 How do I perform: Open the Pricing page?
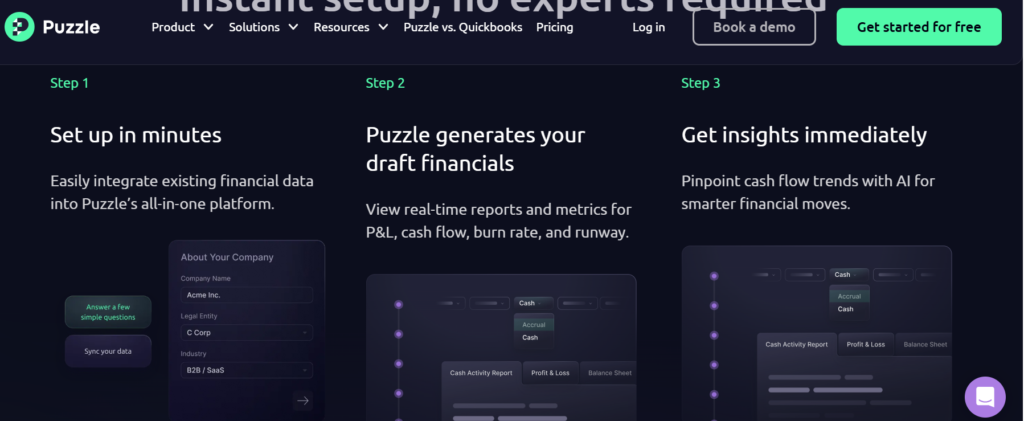coord(555,27)
